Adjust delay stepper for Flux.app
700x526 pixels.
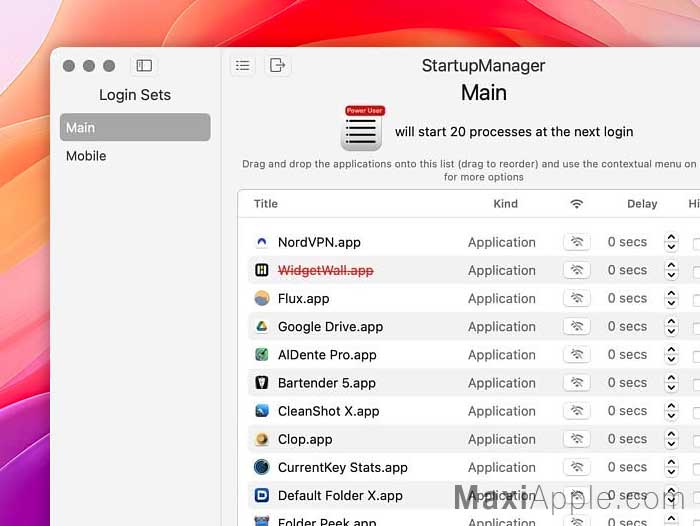click(x=671, y=298)
